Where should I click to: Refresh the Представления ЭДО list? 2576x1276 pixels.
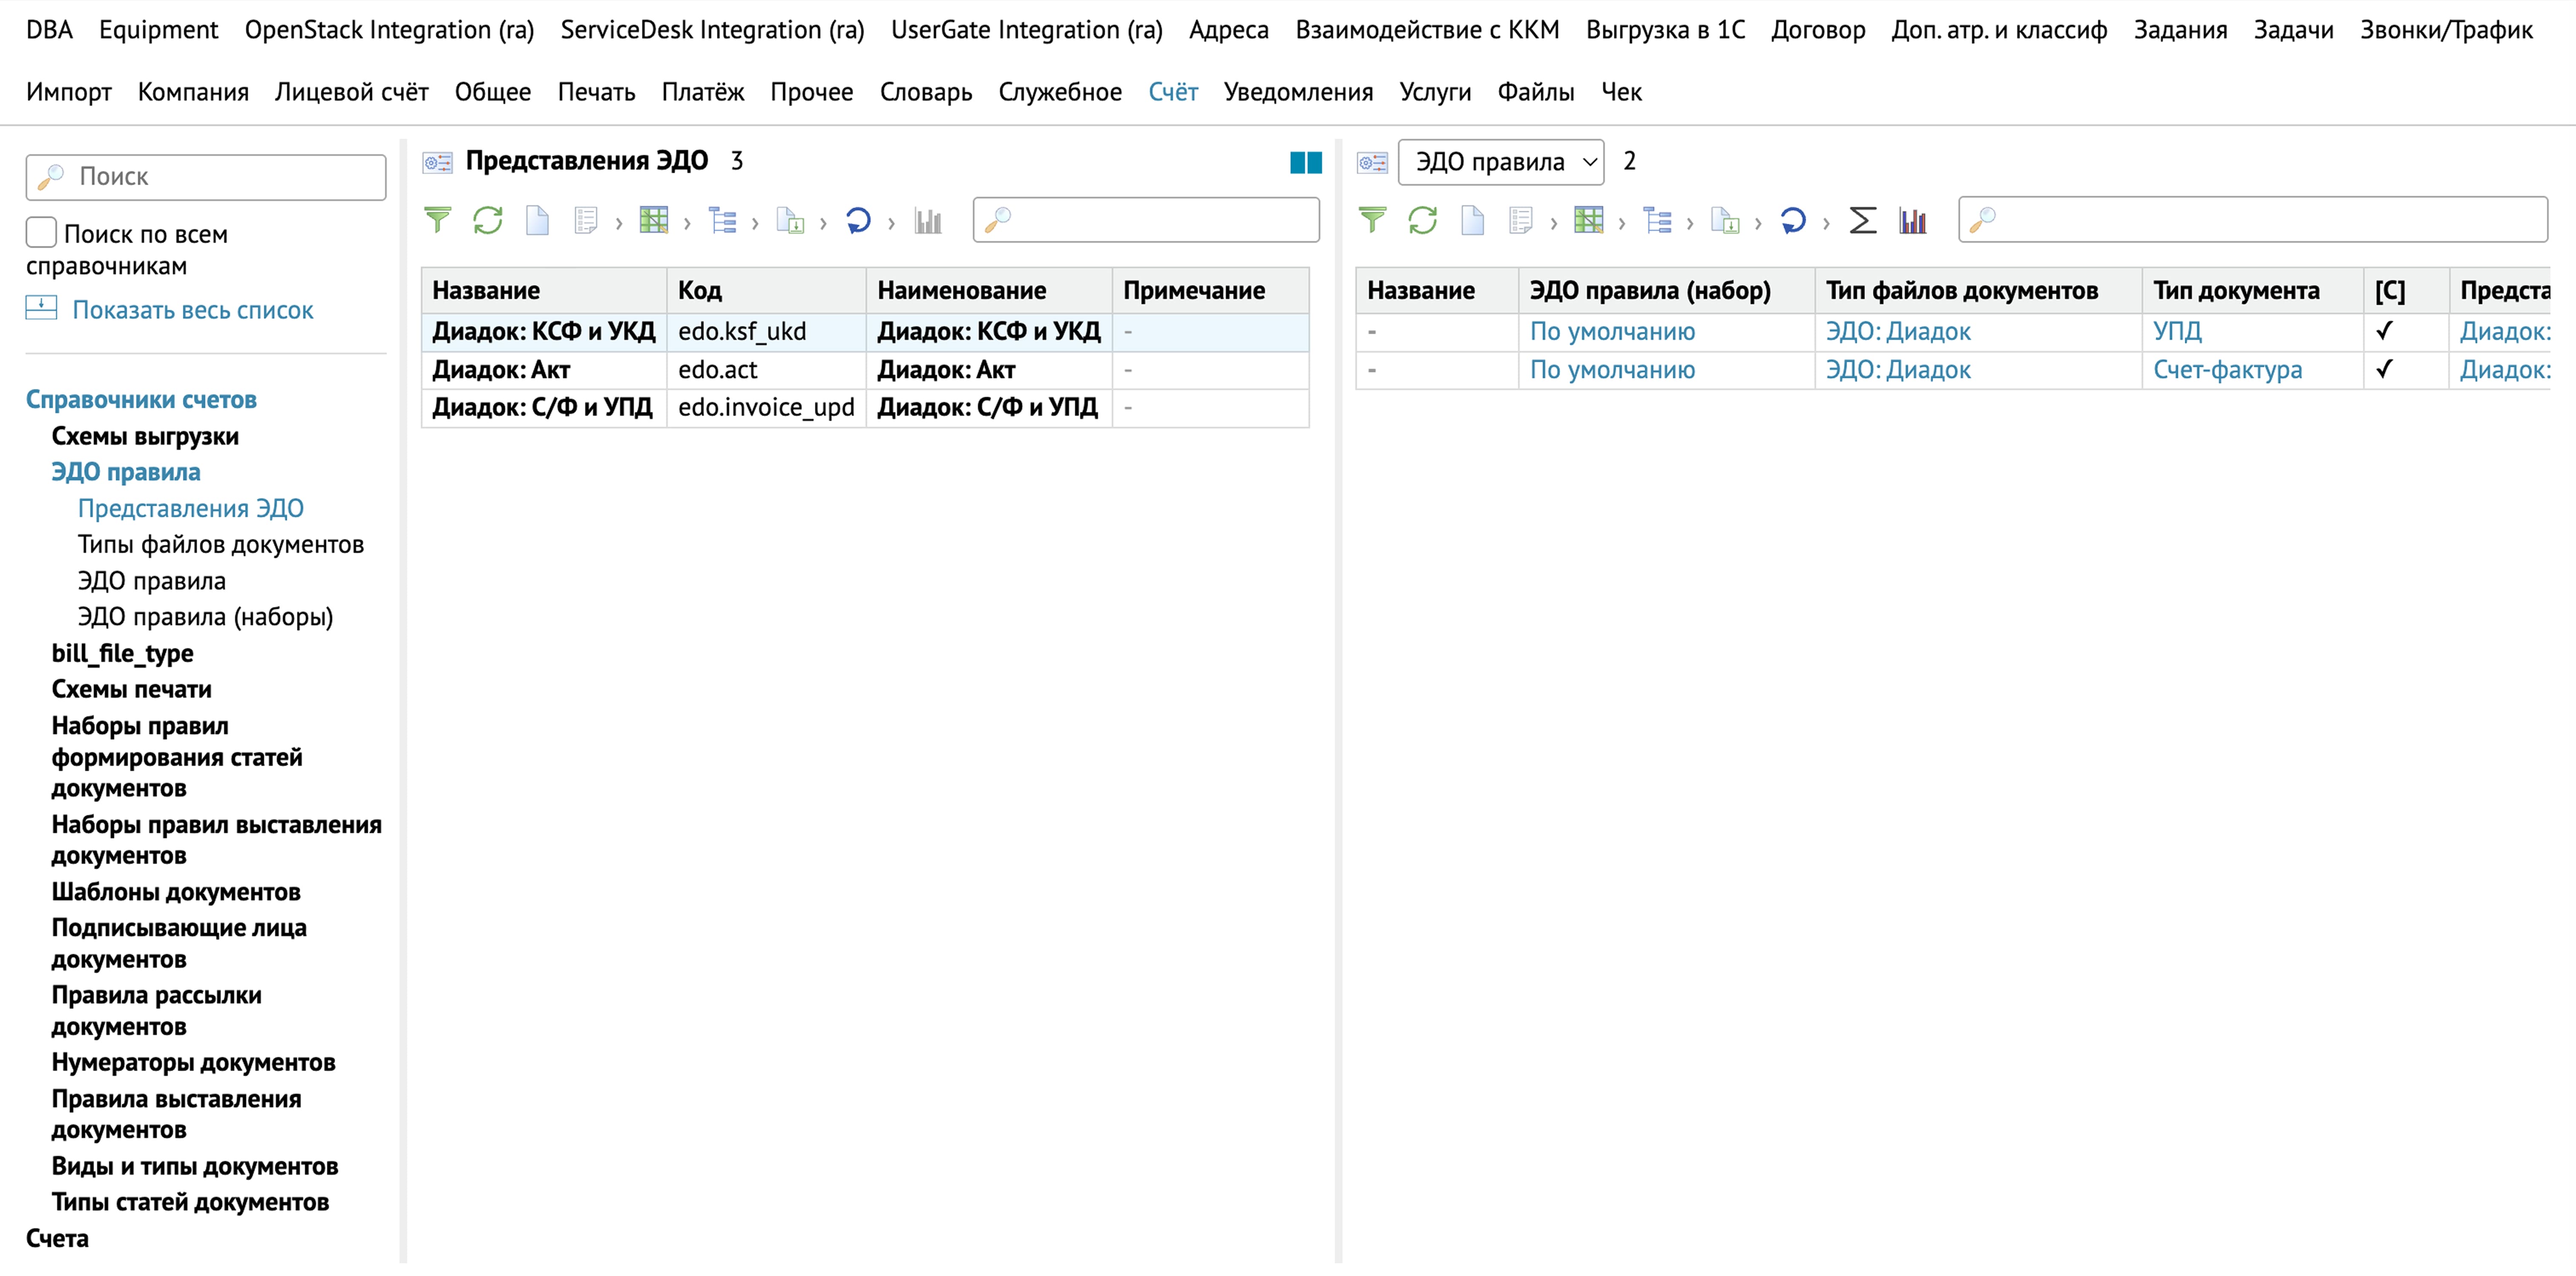tap(488, 220)
